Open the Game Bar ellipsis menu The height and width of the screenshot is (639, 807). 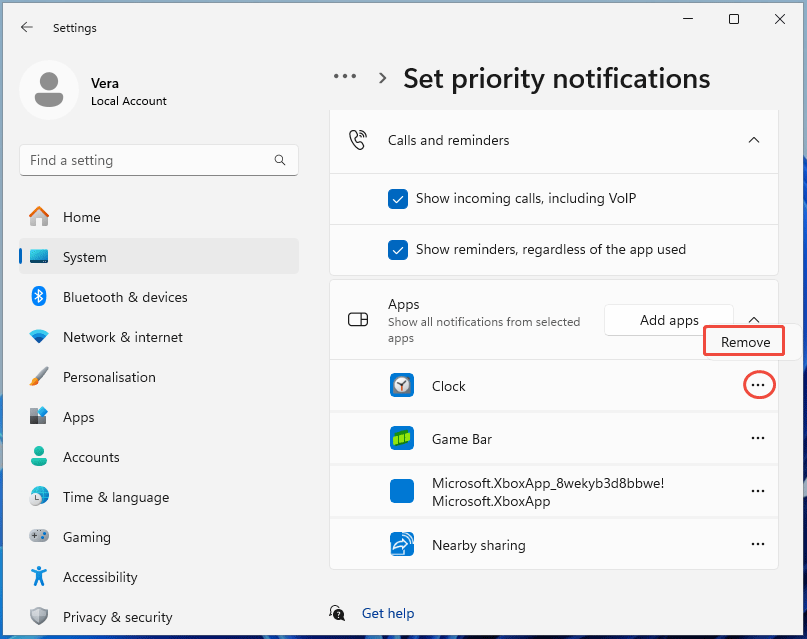758,438
